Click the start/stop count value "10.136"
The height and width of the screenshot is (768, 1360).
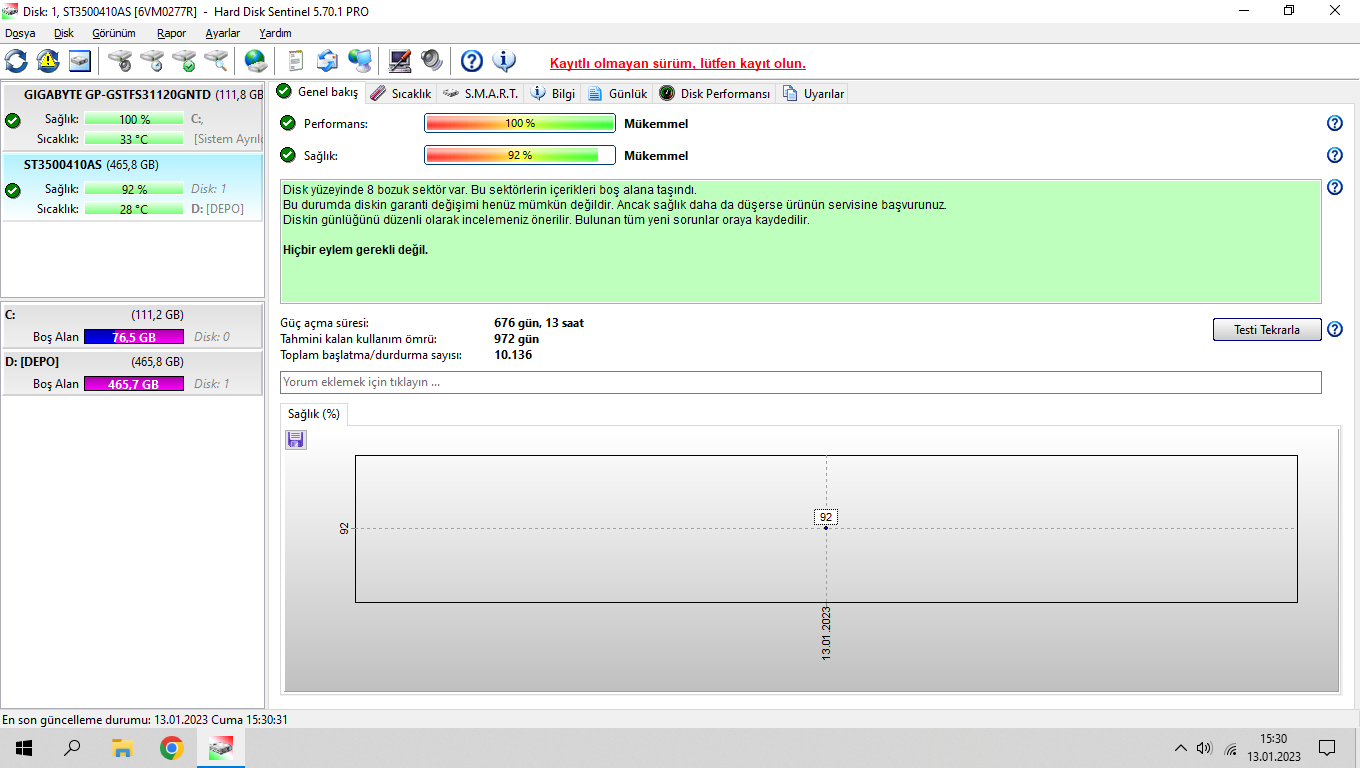coord(513,355)
